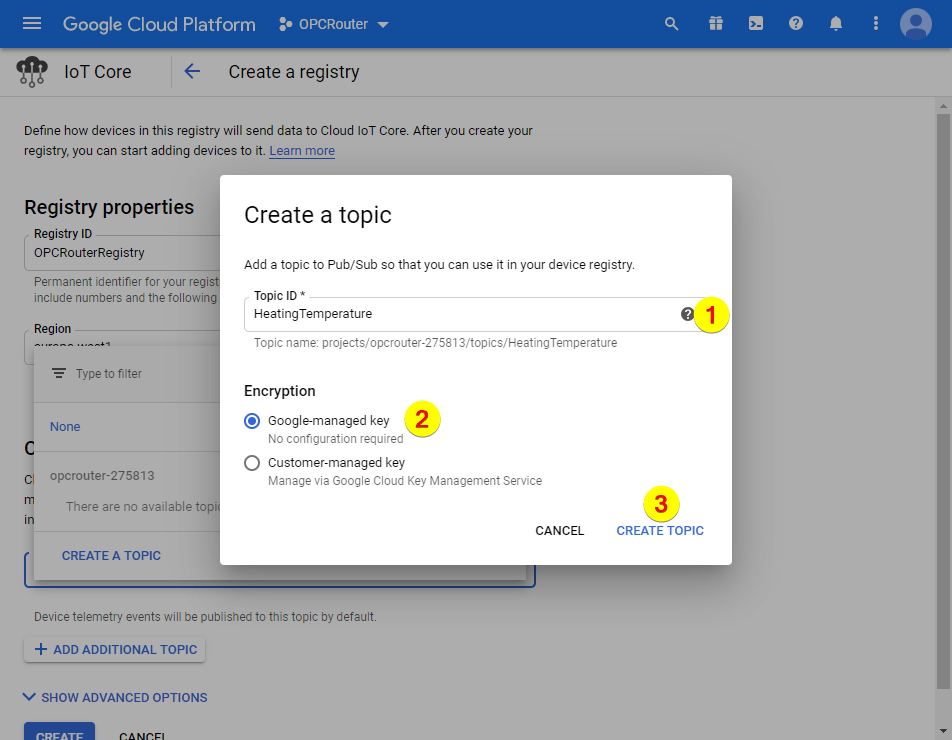
Task: Open the gift free trial icon
Action: [x=715, y=24]
